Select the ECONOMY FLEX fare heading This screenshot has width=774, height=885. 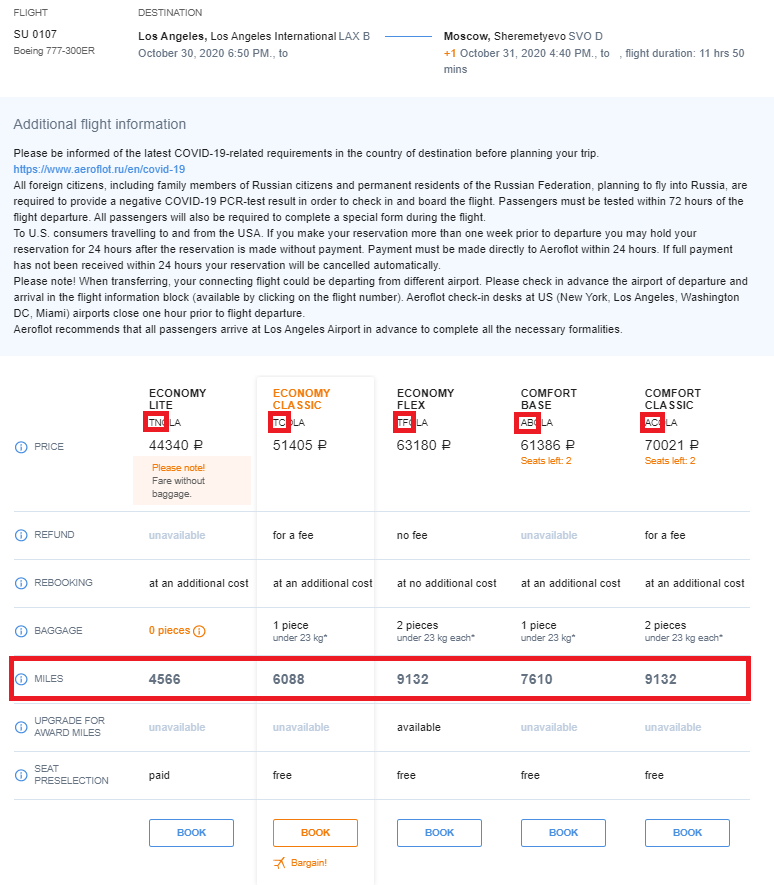(x=425, y=399)
